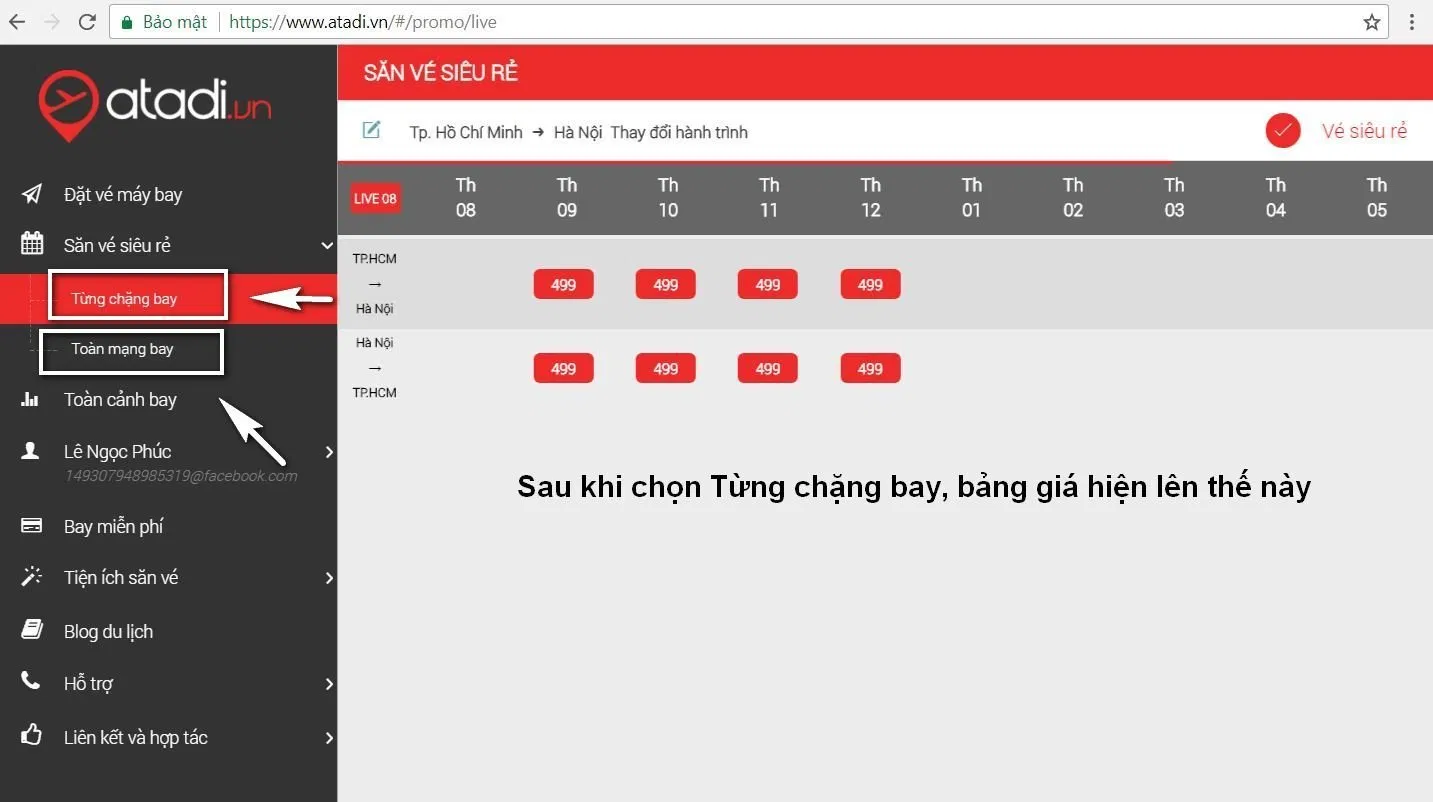Click the magic wand icon for Tiện ích săn vé

(x=32, y=577)
